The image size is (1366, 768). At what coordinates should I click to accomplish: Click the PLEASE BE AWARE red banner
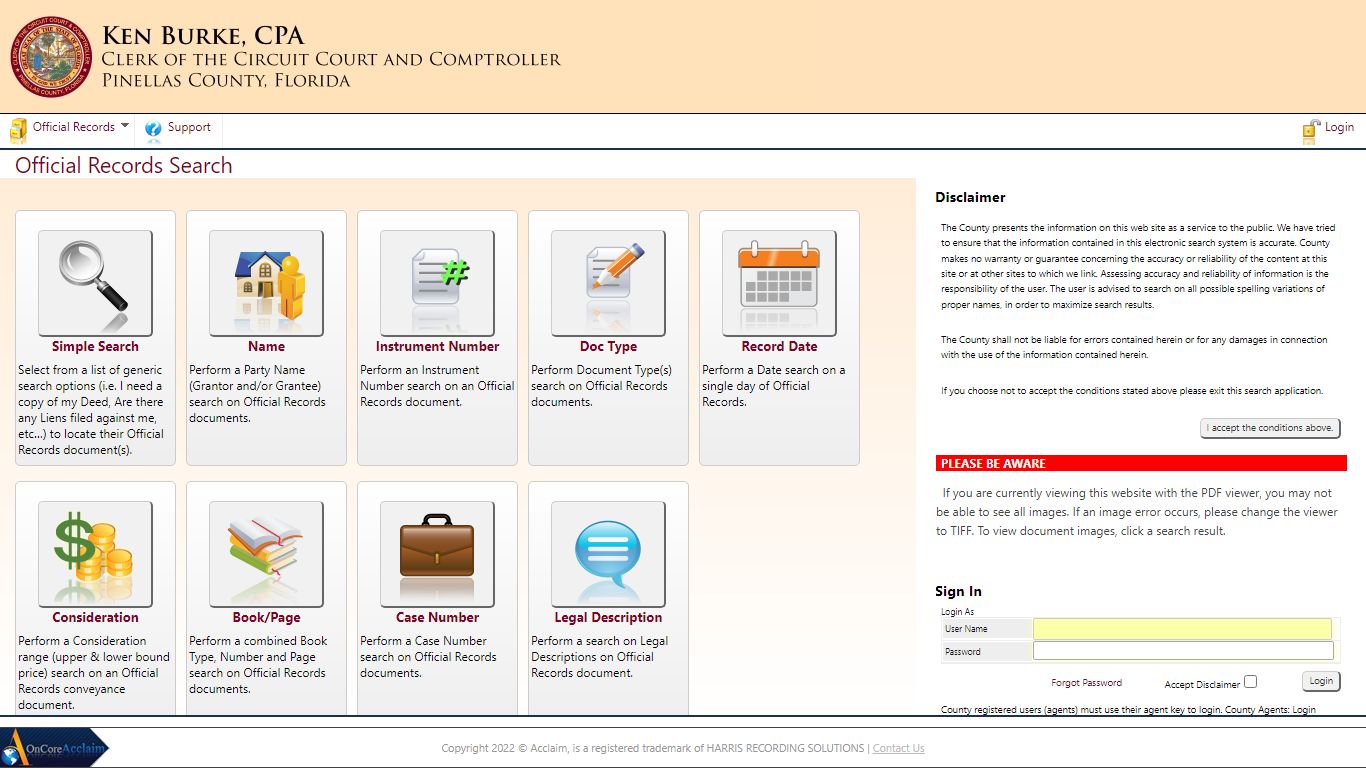tap(1141, 464)
